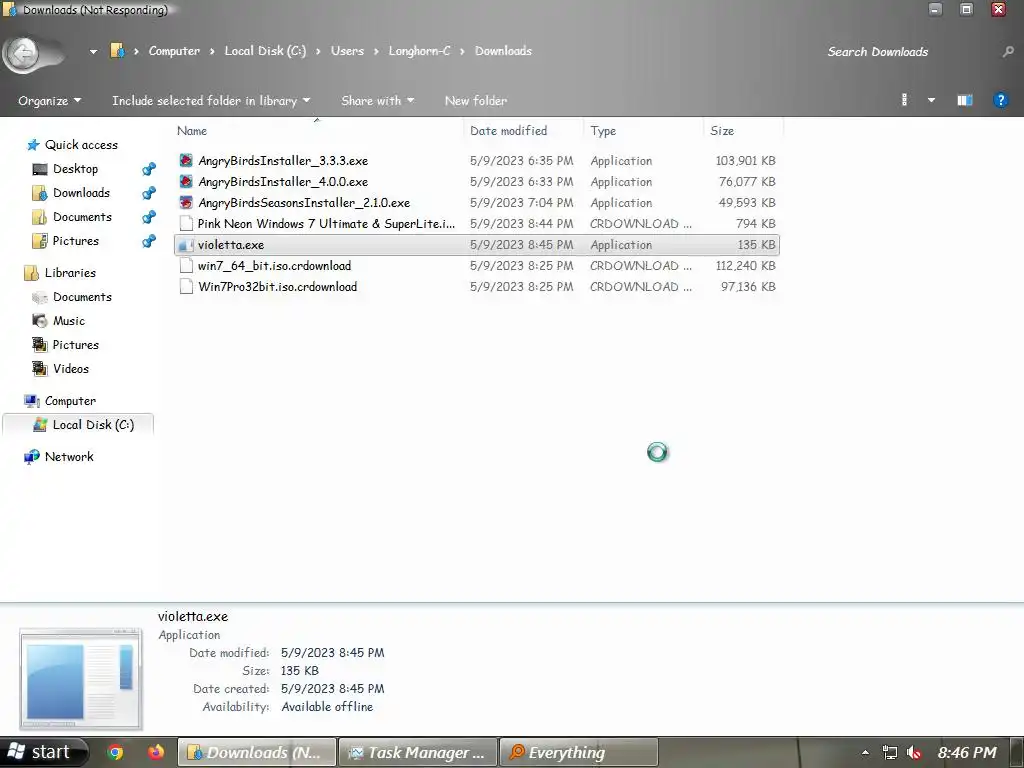Click the pin icon beside Quick access Documents
The height and width of the screenshot is (768, 1024).
[149, 217]
